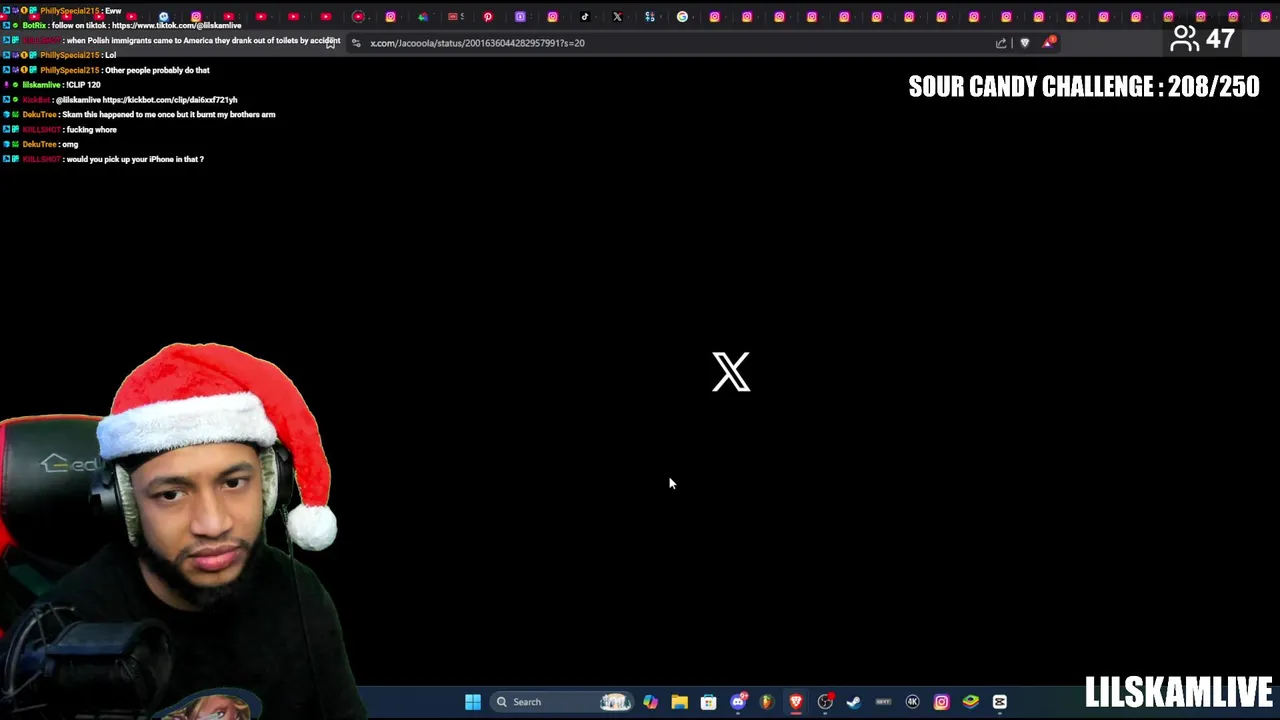Open the Windows Start menu
This screenshot has width=1280, height=720.
point(473,702)
